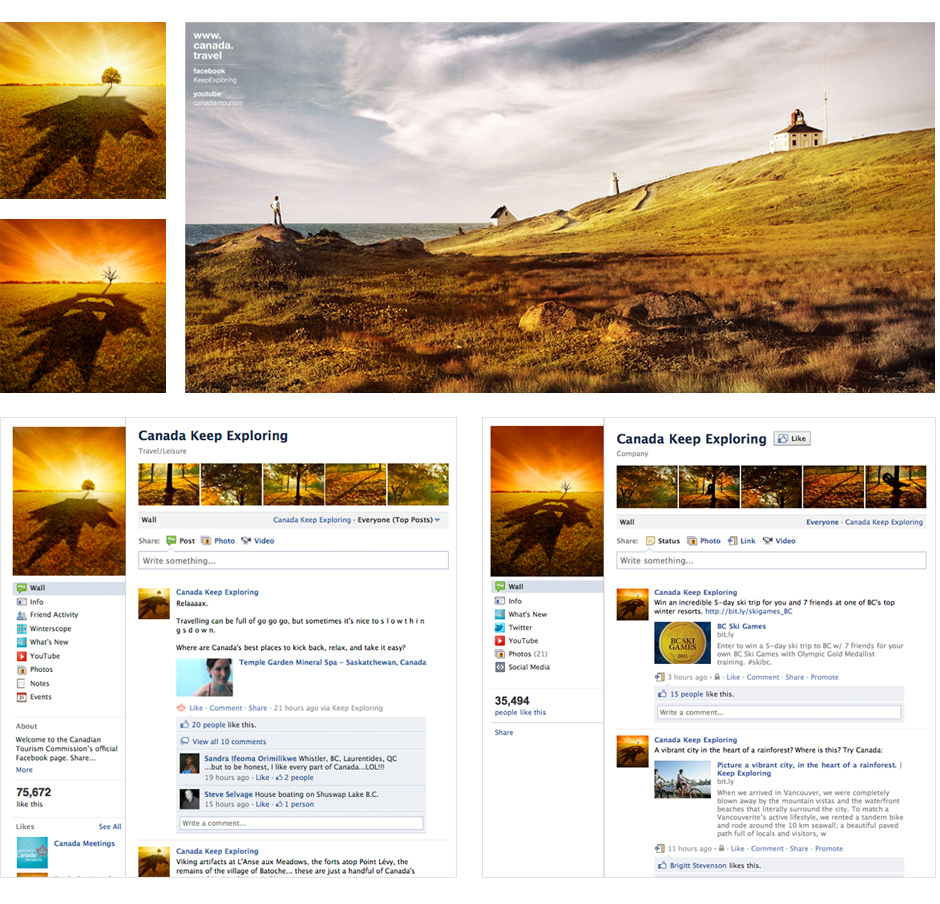Image resolution: width=940 pixels, height=904 pixels.
Task: Click Brigitt Stevenson's name
Action: (x=698, y=866)
